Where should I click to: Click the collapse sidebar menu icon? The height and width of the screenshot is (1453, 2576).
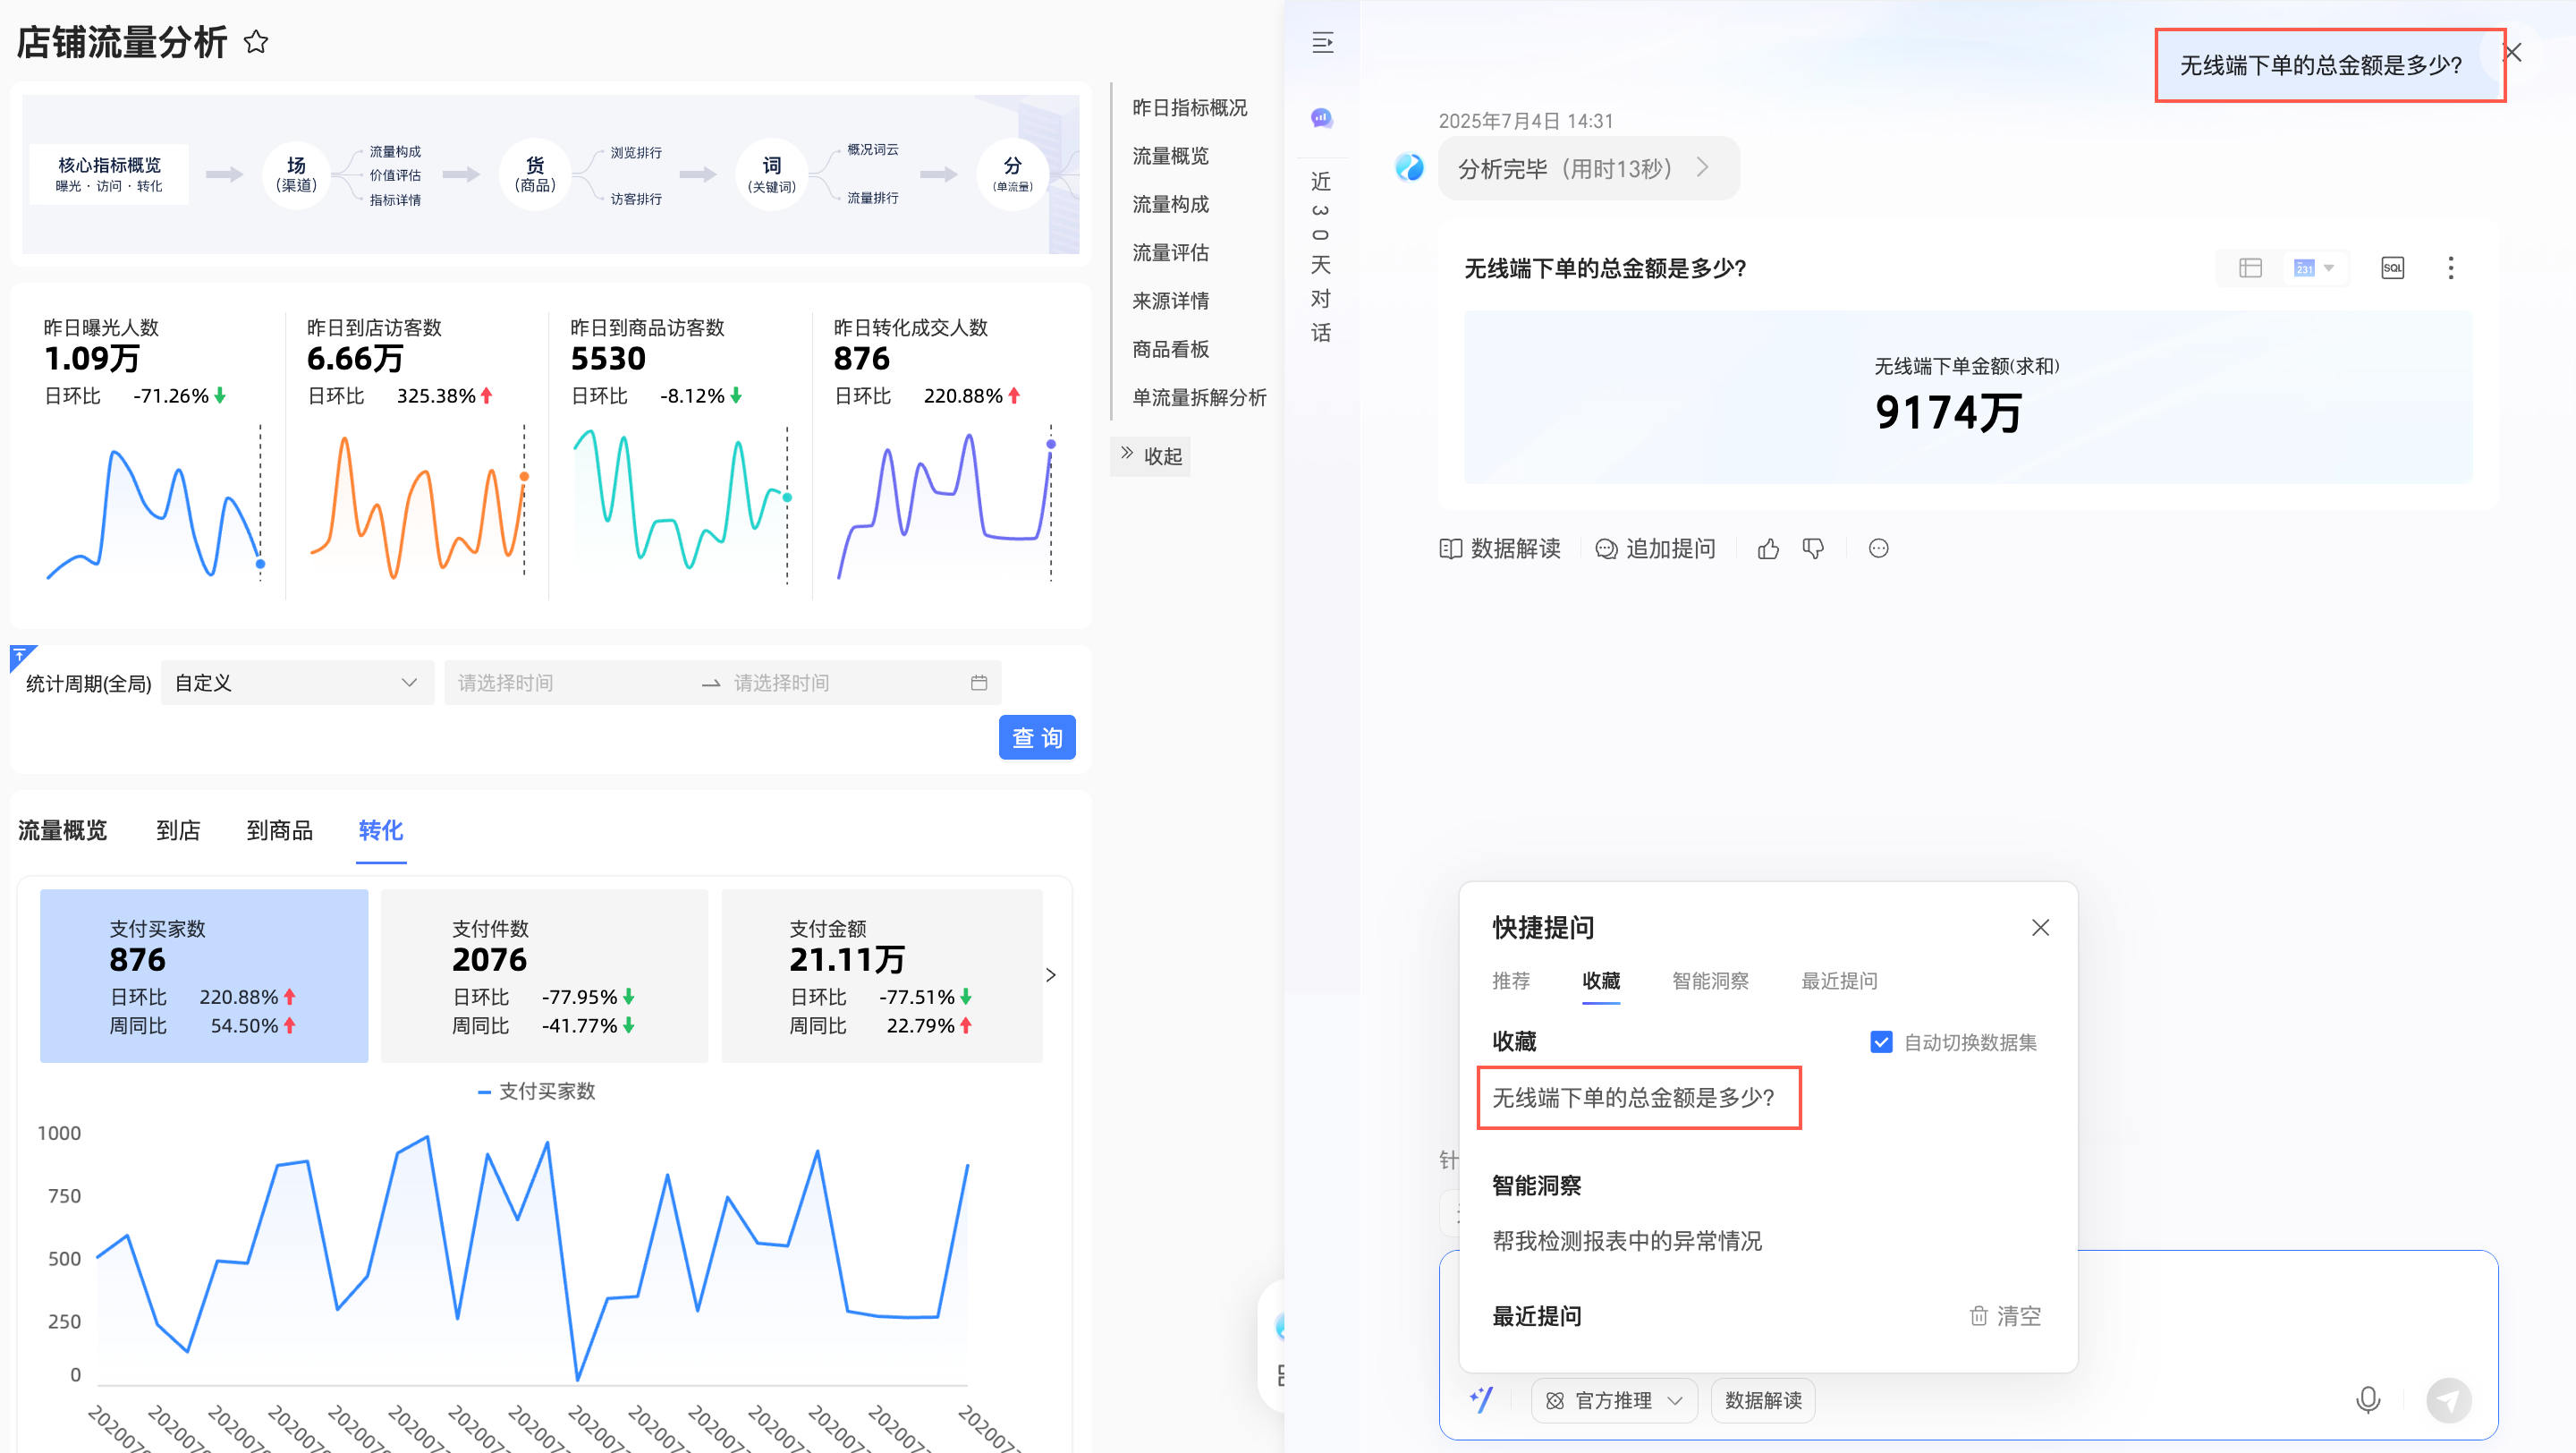1322,42
